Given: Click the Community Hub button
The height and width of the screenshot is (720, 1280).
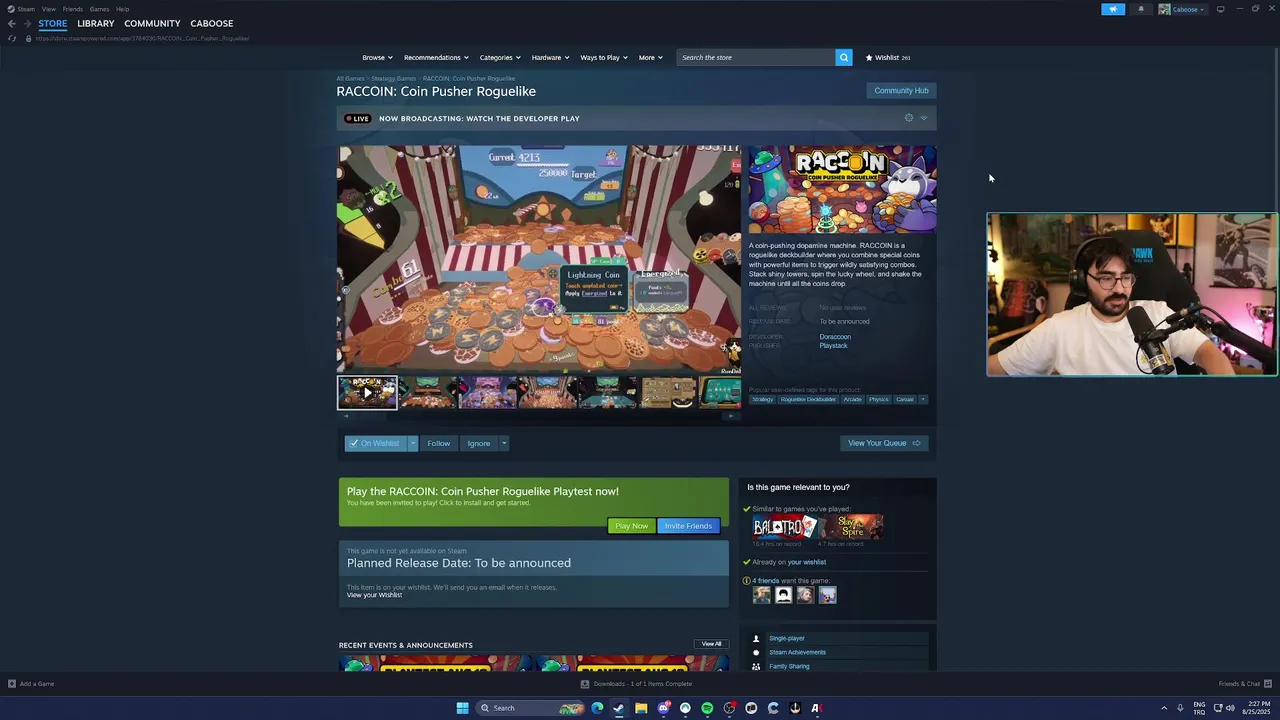Looking at the screenshot, I should tap(901, 91).
